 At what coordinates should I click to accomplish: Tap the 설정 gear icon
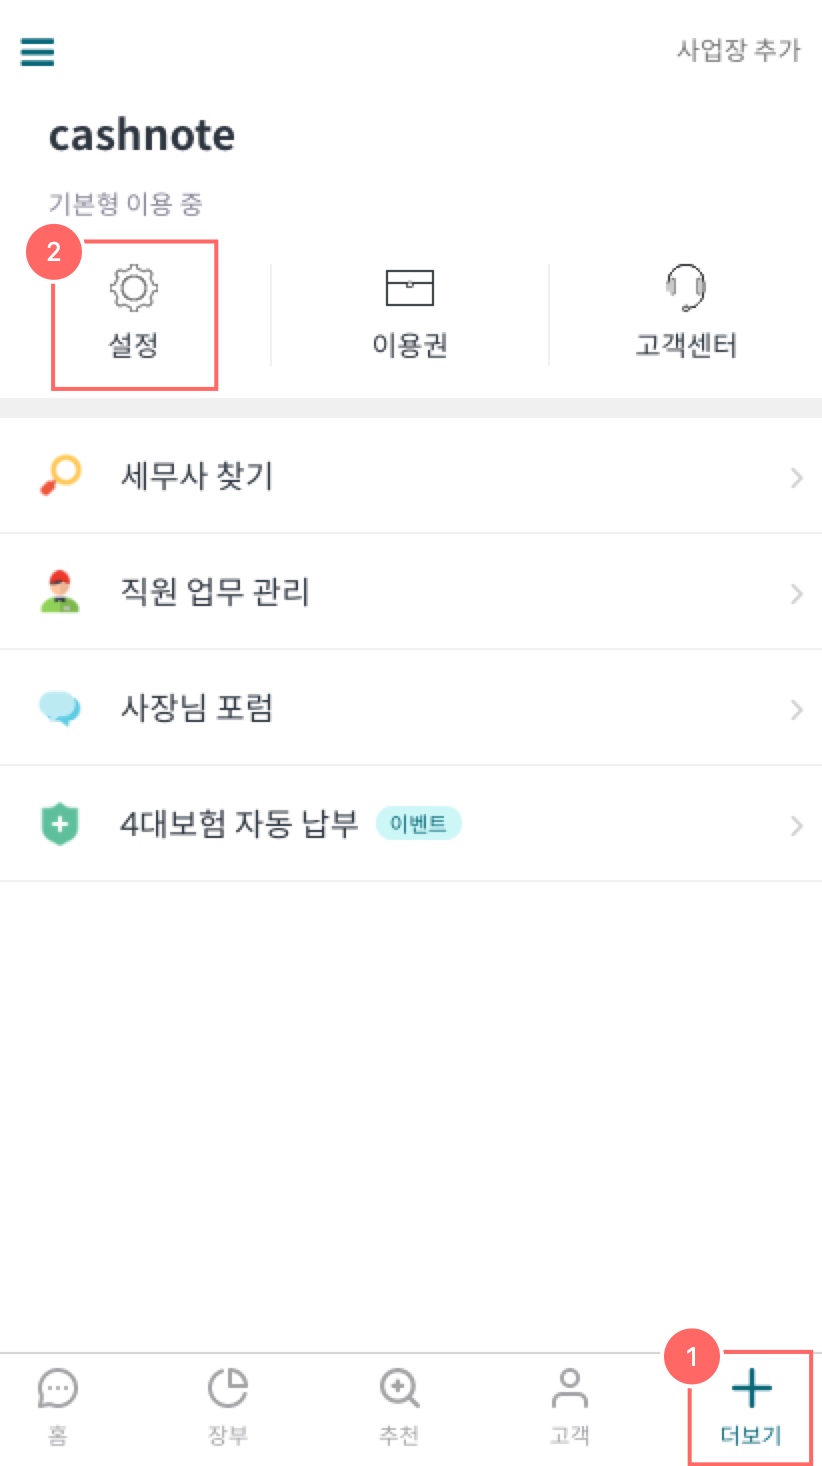click(134, 288)
